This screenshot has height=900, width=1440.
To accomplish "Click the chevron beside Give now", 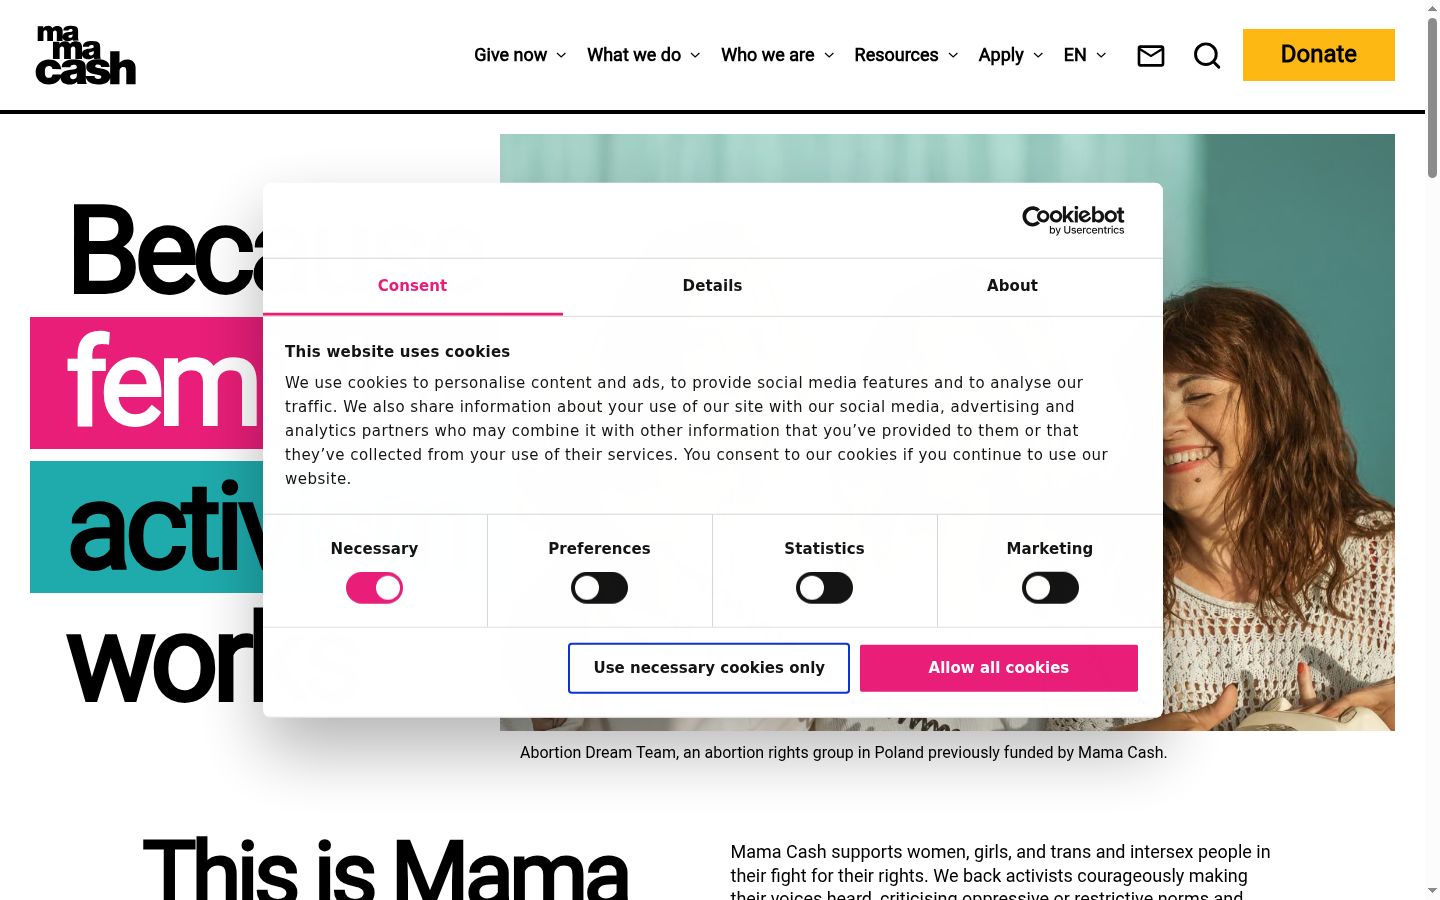I will [x=561, y=55].
